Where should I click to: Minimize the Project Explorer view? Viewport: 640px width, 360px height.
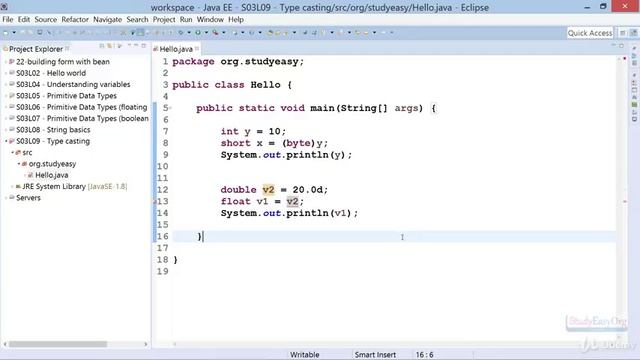click(136, 46)
